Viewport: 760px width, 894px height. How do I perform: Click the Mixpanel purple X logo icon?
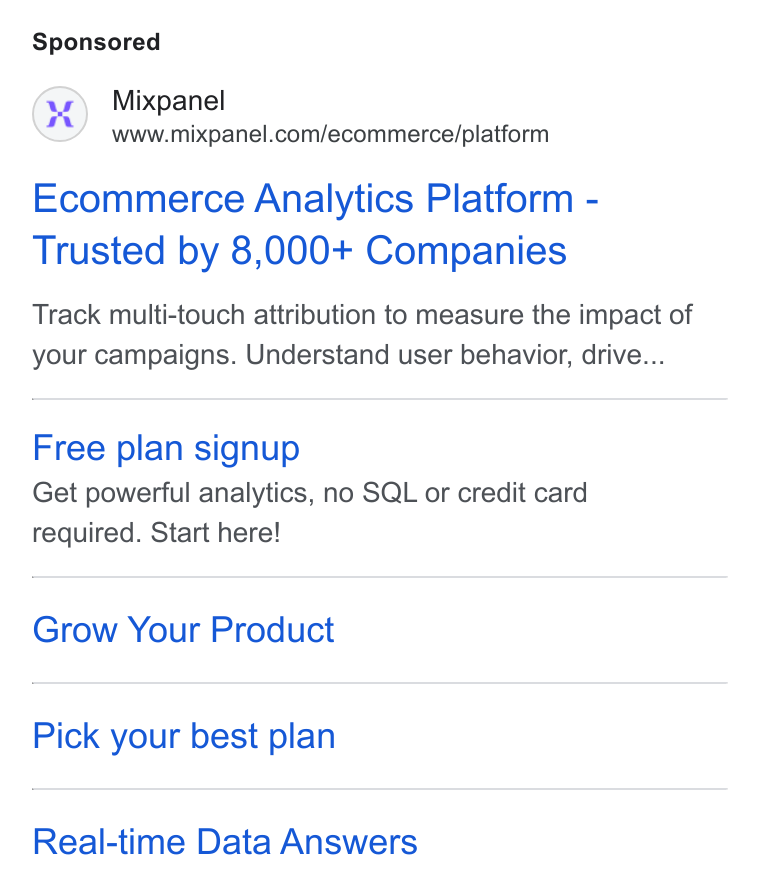click(60, 114)
